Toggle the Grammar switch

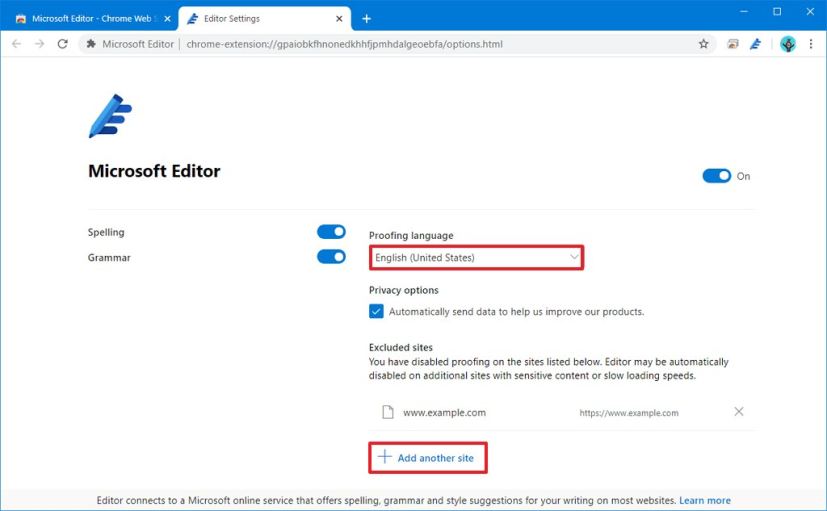(331, 257)
